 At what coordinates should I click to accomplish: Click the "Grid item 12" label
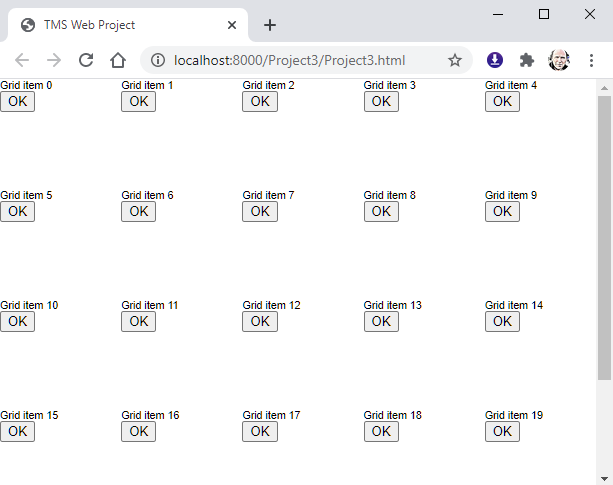tap(271, 305)
